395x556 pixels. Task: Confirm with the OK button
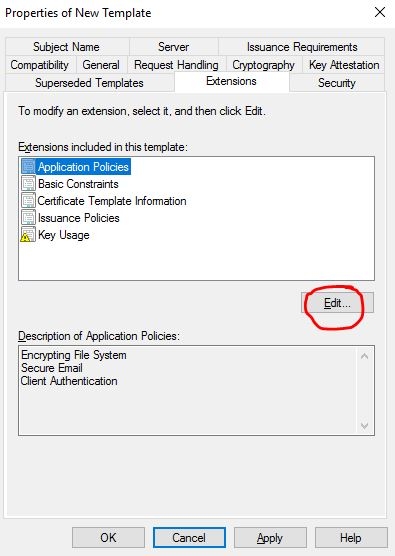[x=108, y=538]
